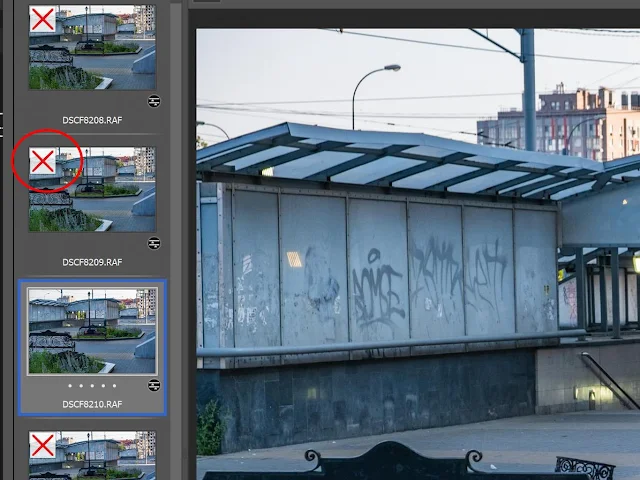640x480 pixels.
Task: Click the filmstrip vertical scrollbar
Action: (x=176, y=241)
